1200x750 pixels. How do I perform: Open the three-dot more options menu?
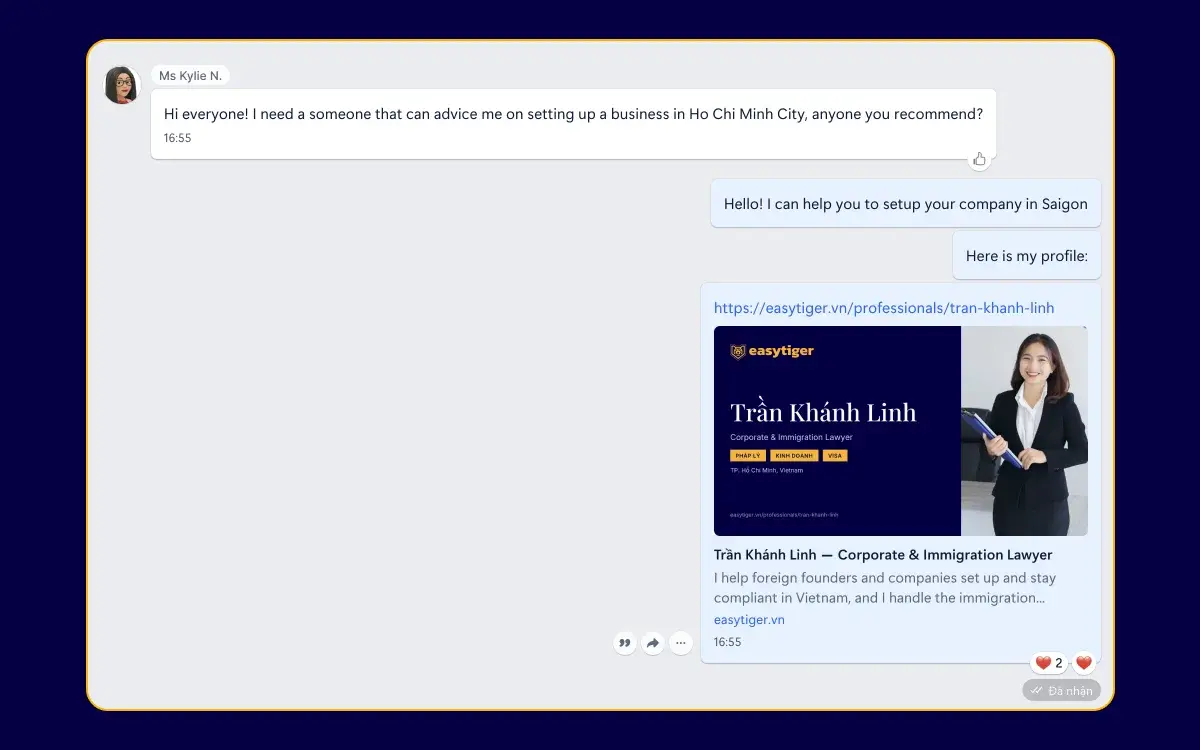tap(681, 643)
